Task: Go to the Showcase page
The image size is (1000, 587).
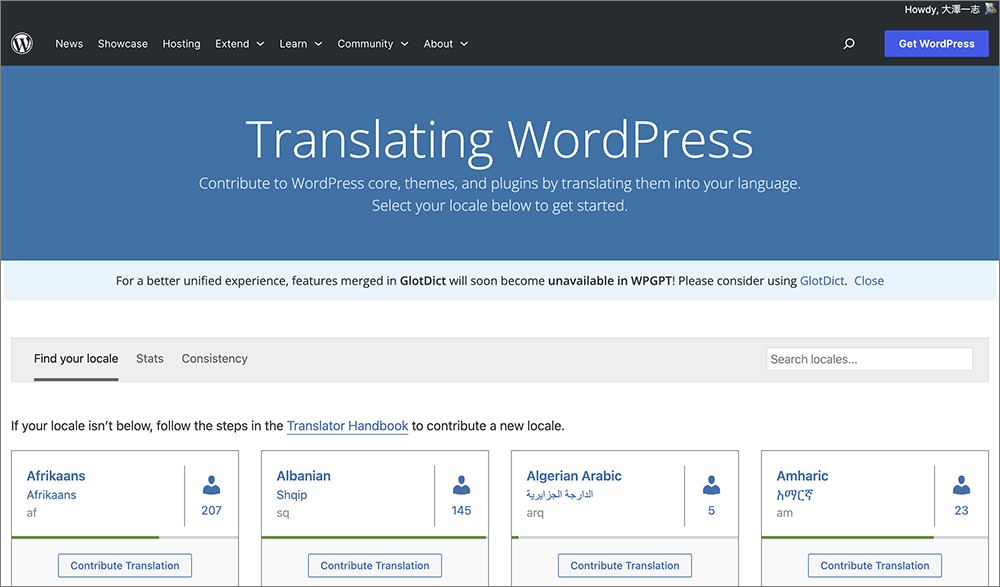Action: point(122,43)
